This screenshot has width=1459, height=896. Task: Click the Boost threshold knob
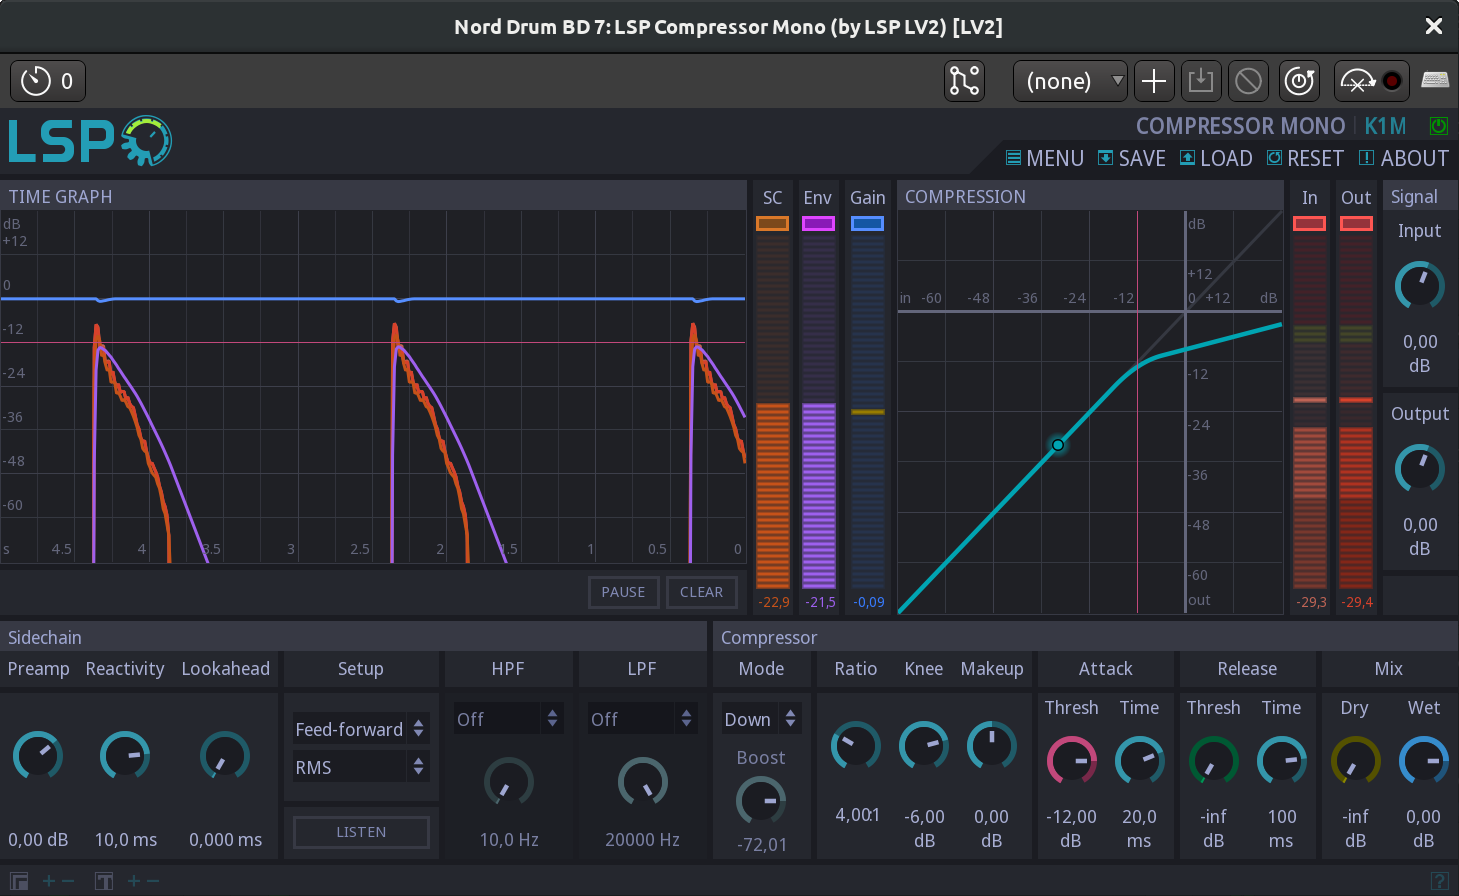[x=761, y=801]
